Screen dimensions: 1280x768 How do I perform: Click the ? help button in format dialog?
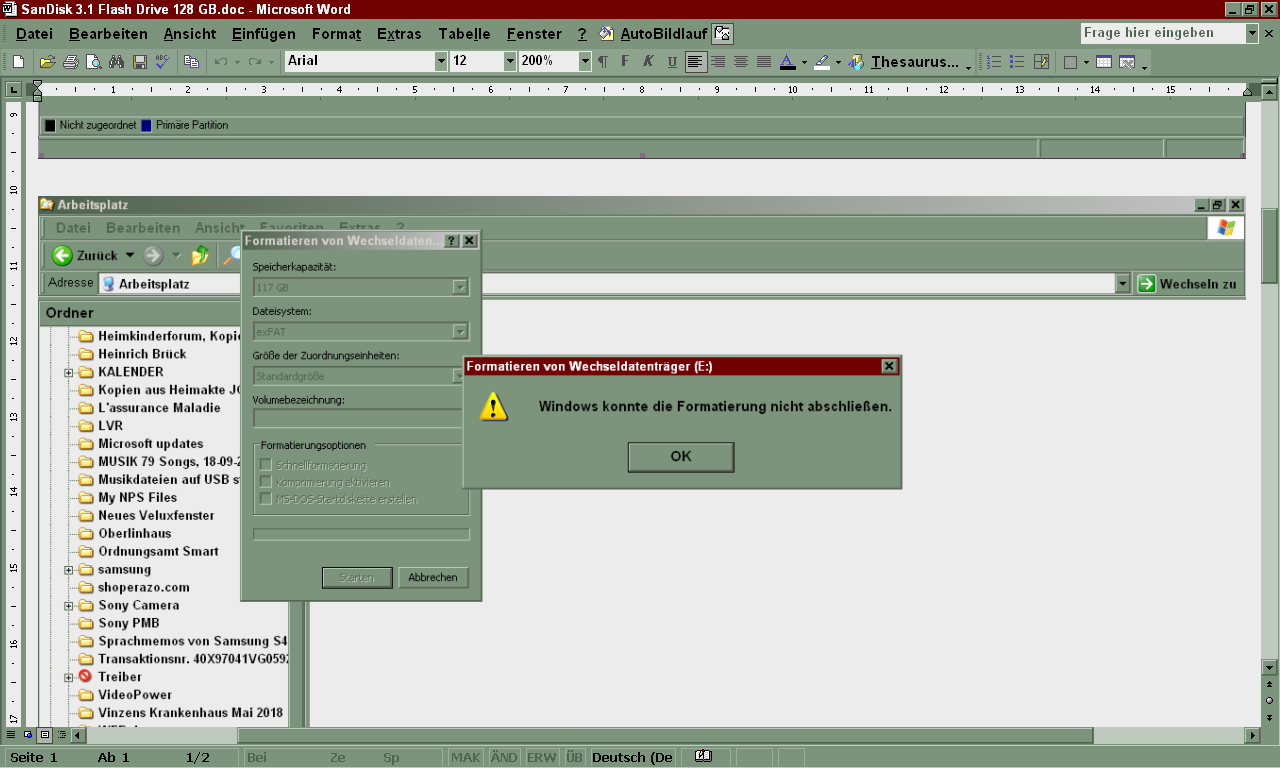coord(452,241)
